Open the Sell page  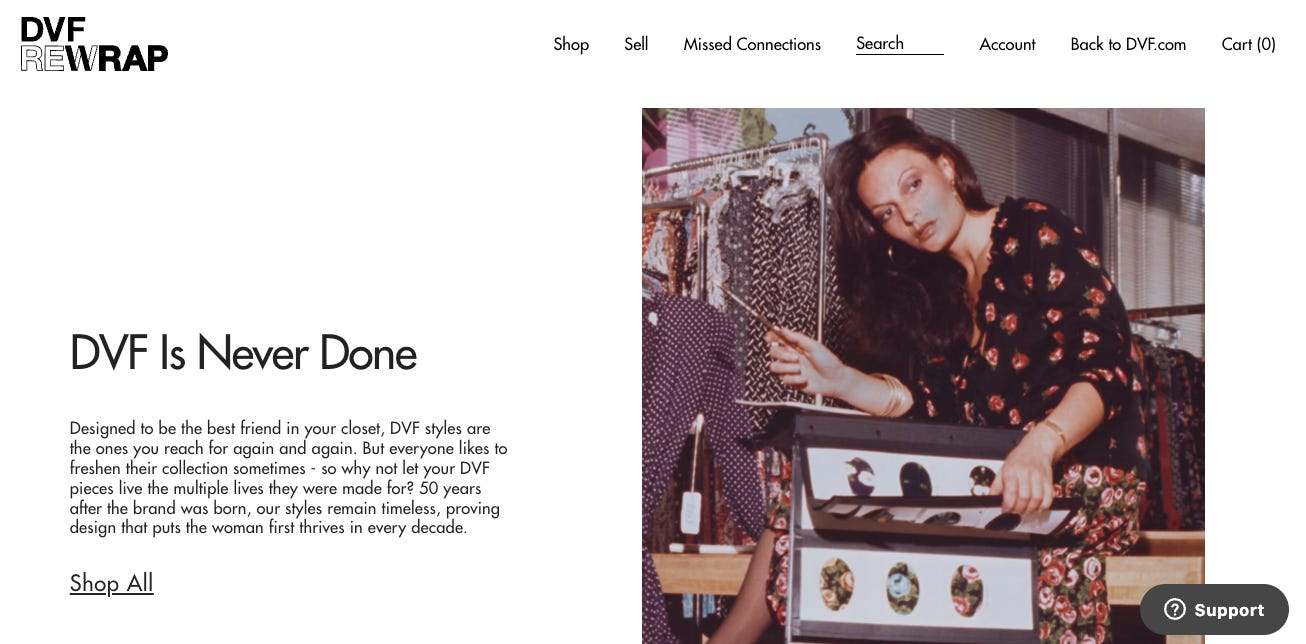pyautogui.click(x=636, y=44)
